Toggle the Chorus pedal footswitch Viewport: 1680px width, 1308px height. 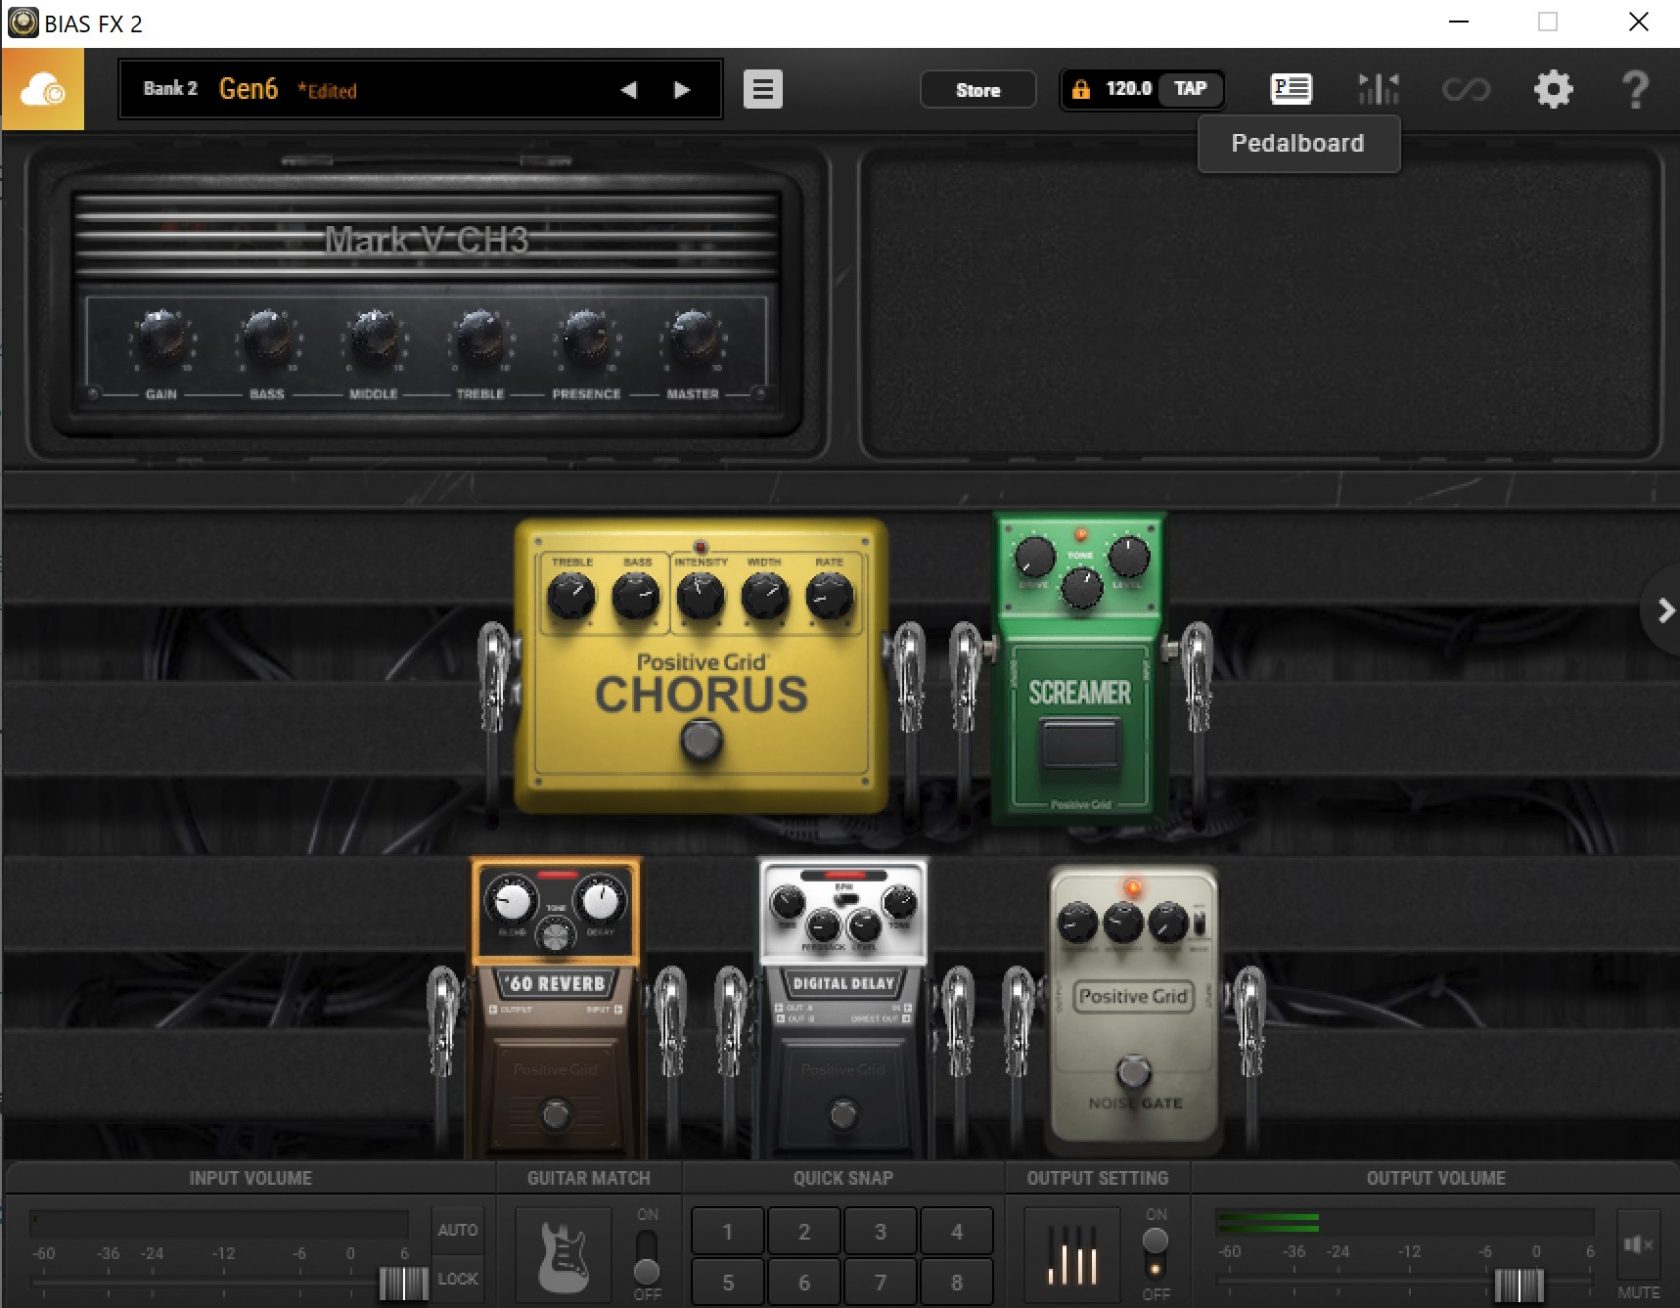coord(701,741)
